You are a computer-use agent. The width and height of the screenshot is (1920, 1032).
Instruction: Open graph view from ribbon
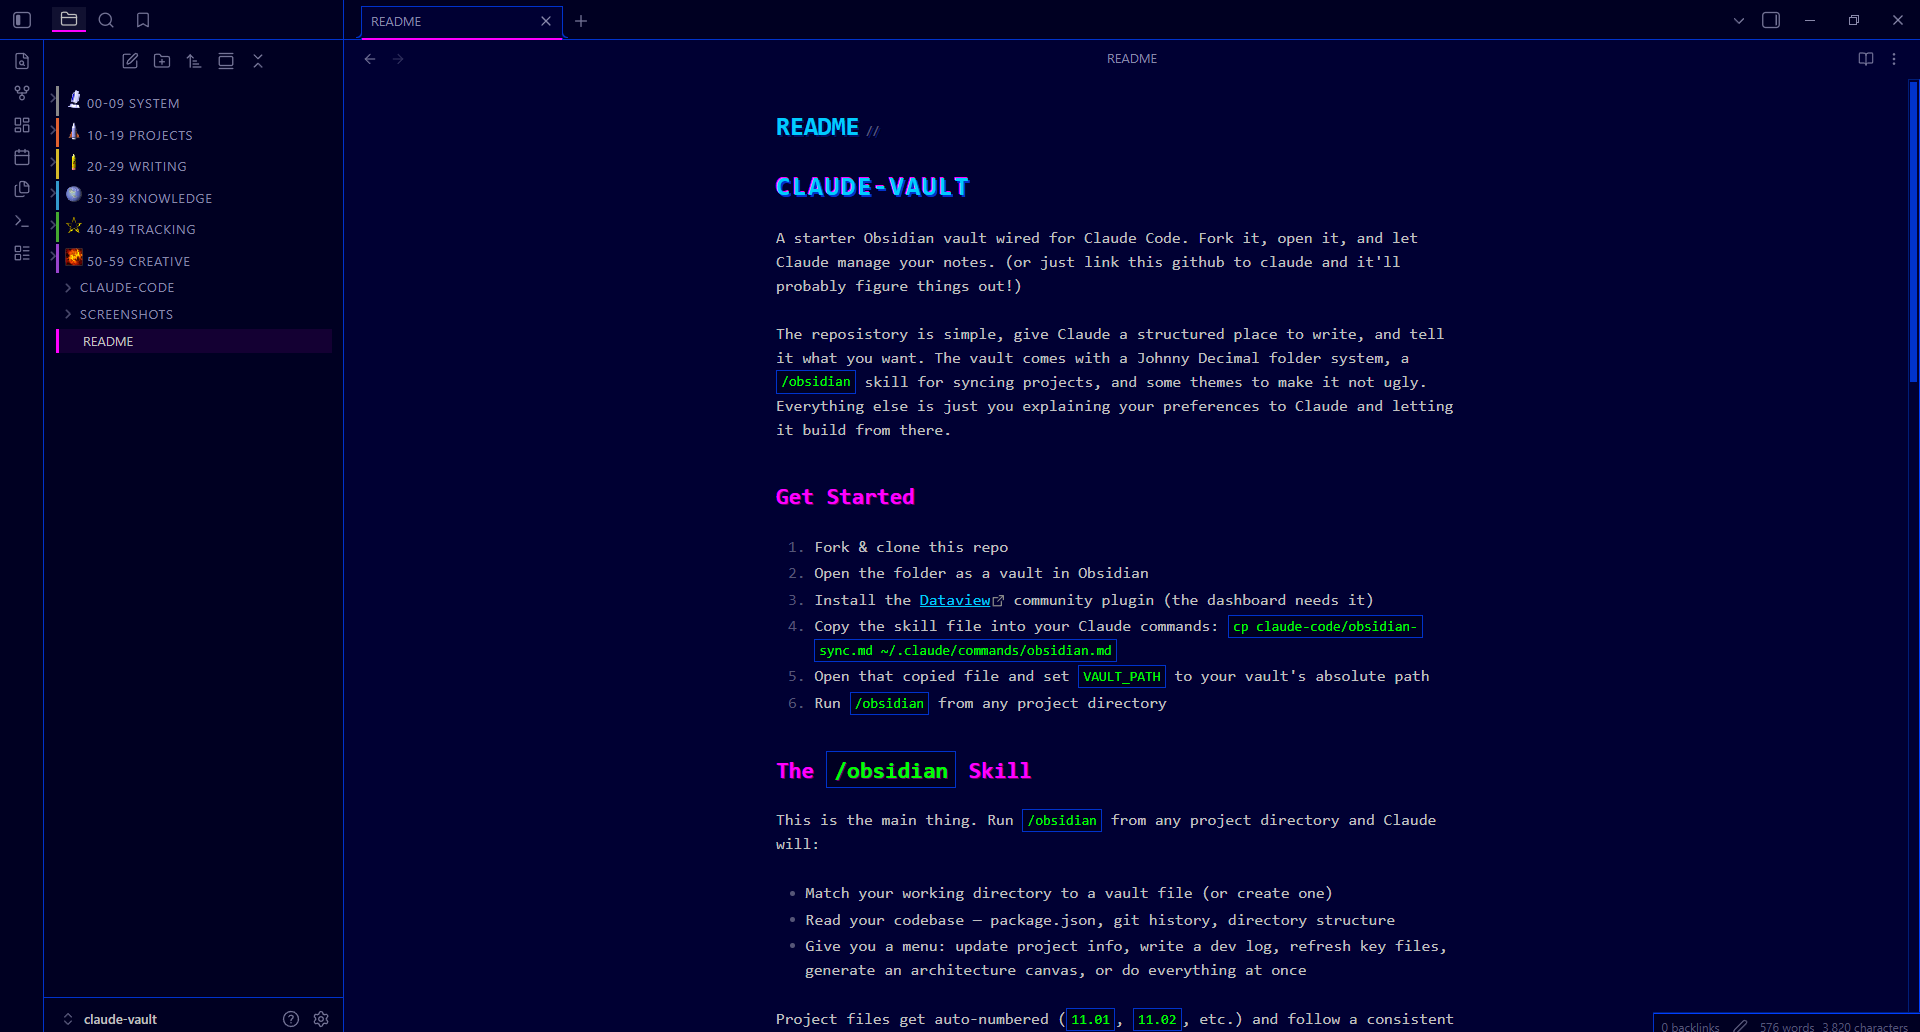click(x=22, y=93)
